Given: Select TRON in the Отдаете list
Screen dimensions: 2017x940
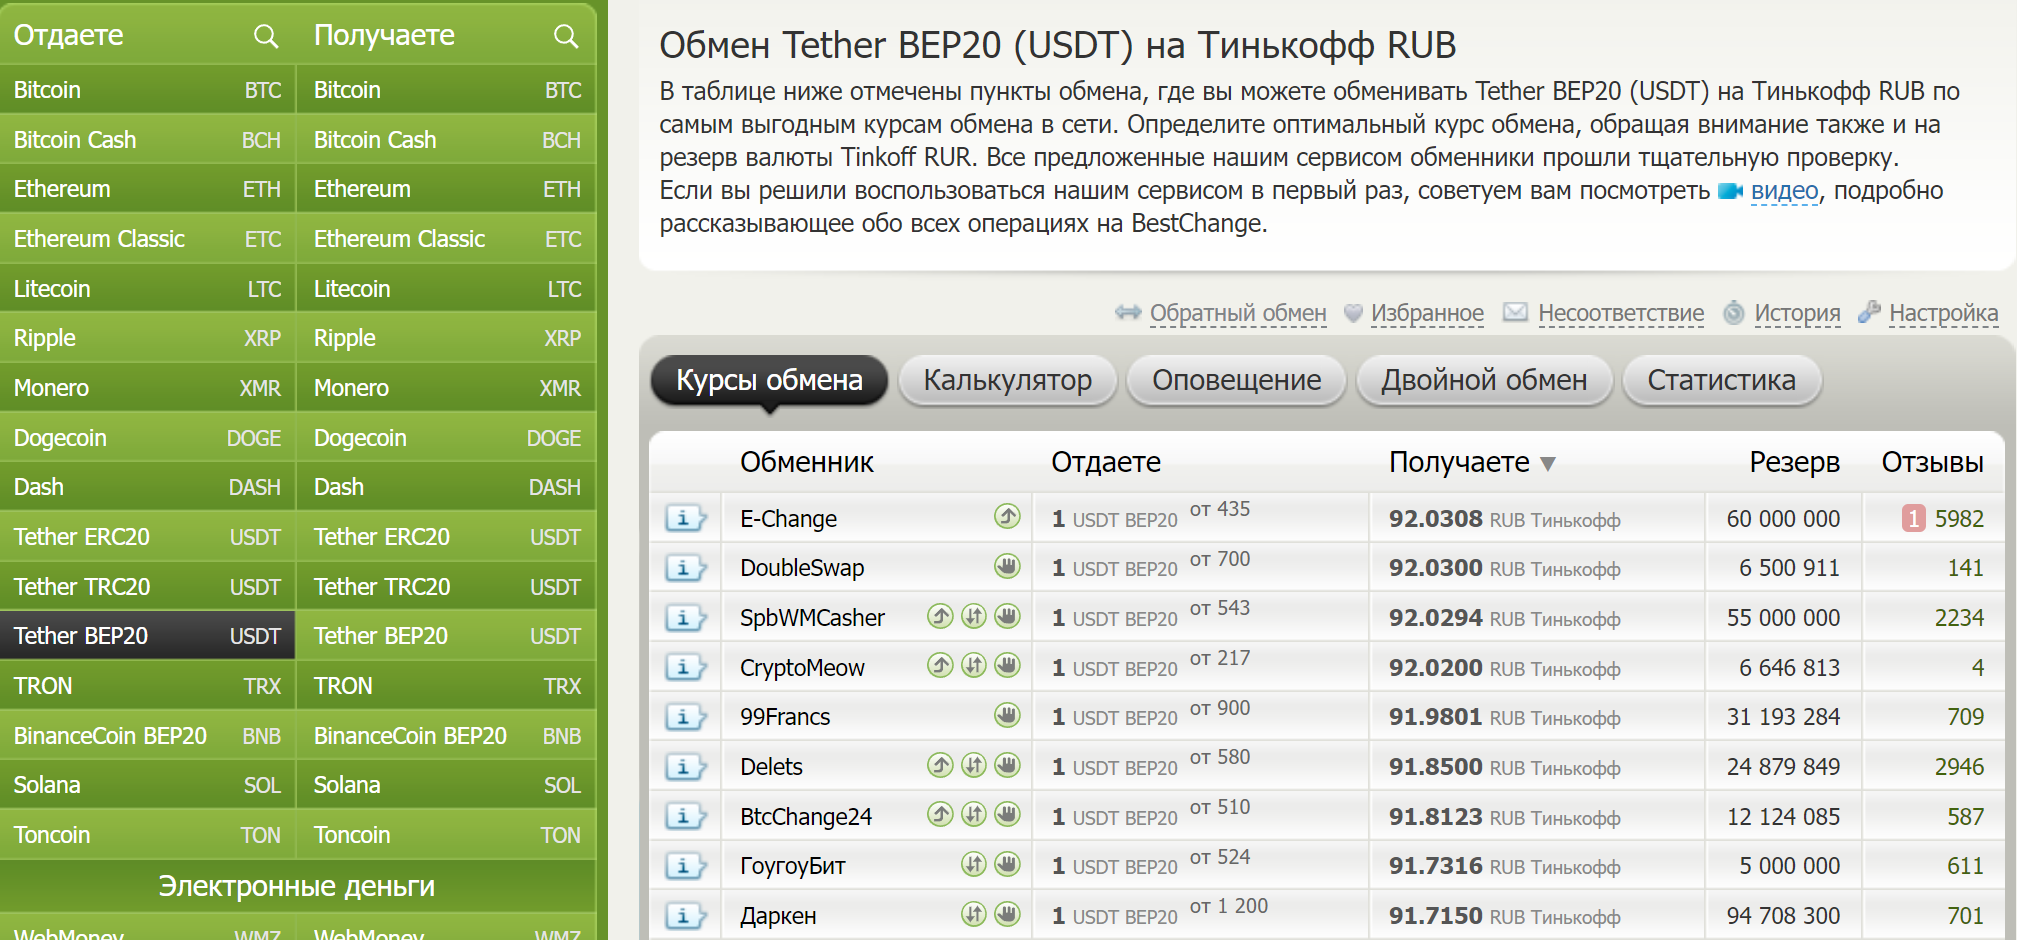Looking at the screenshot, I should click(x=147, y=686).
